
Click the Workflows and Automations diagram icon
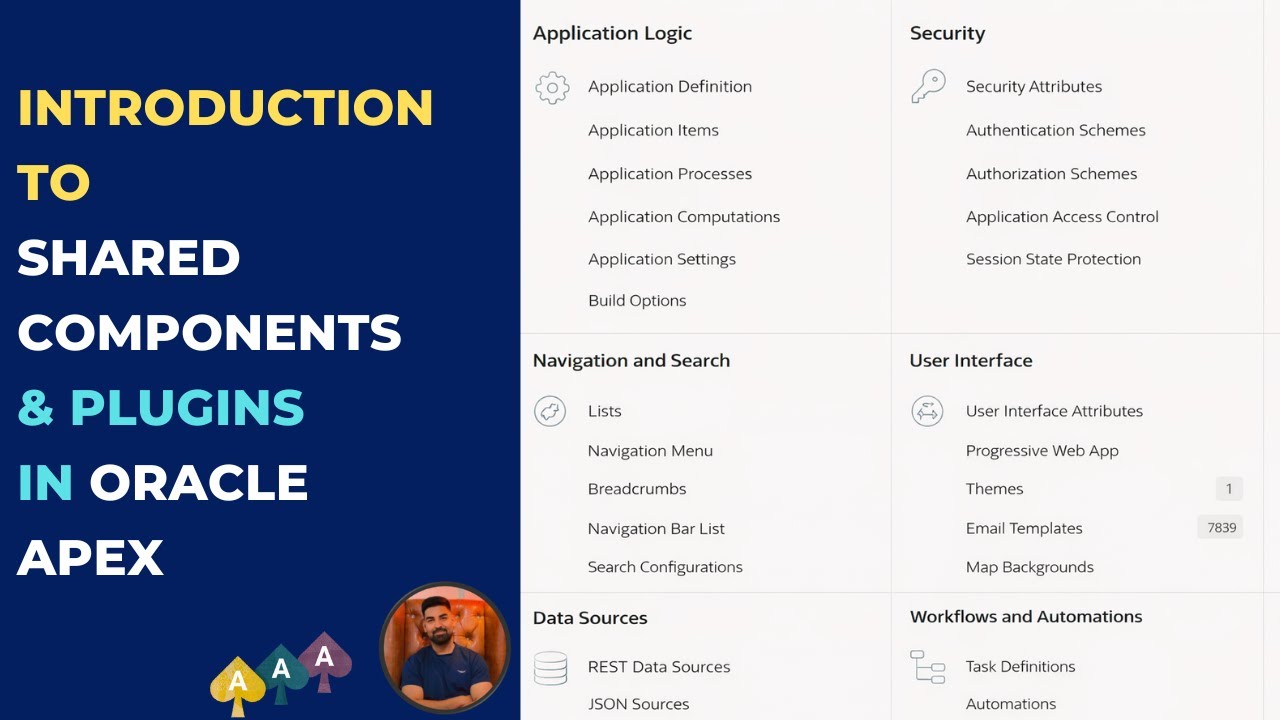(927, 667)
